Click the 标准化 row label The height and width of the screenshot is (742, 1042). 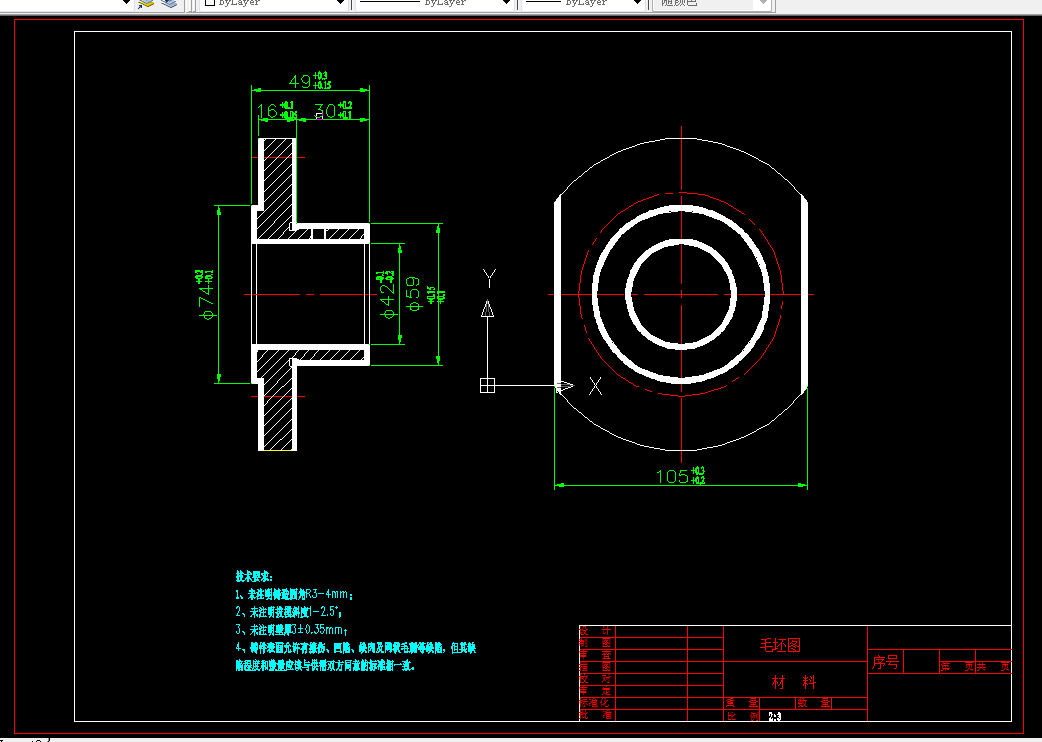click(595, 703)
